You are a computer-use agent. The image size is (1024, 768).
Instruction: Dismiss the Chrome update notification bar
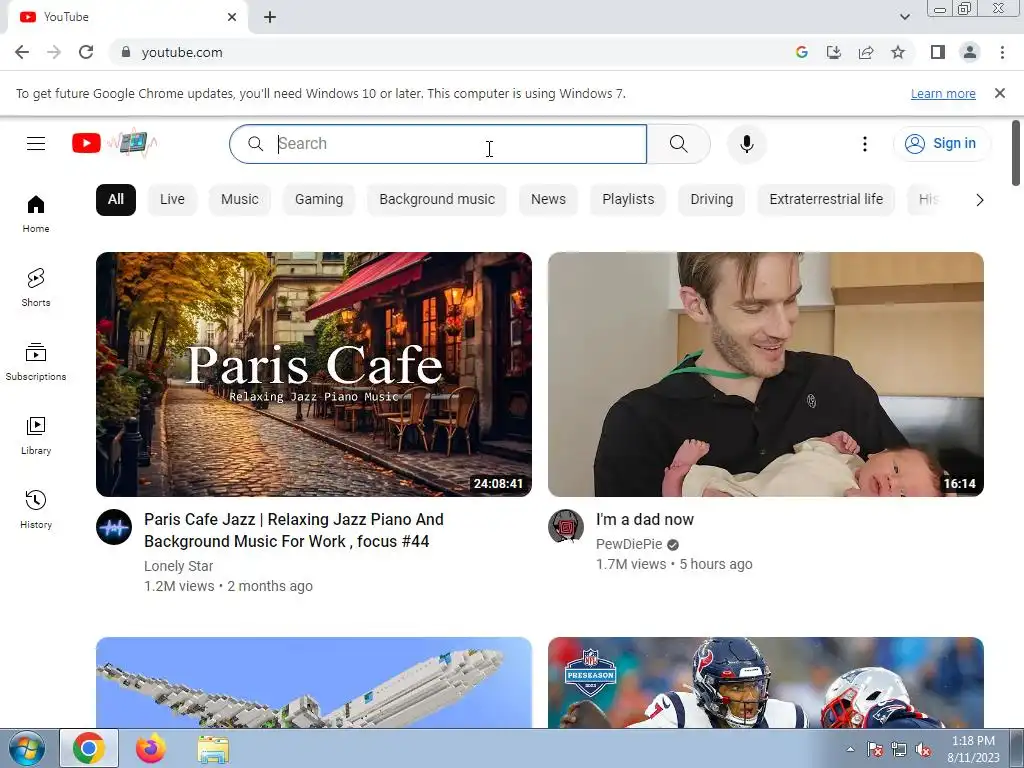(x=1000, y=93)
